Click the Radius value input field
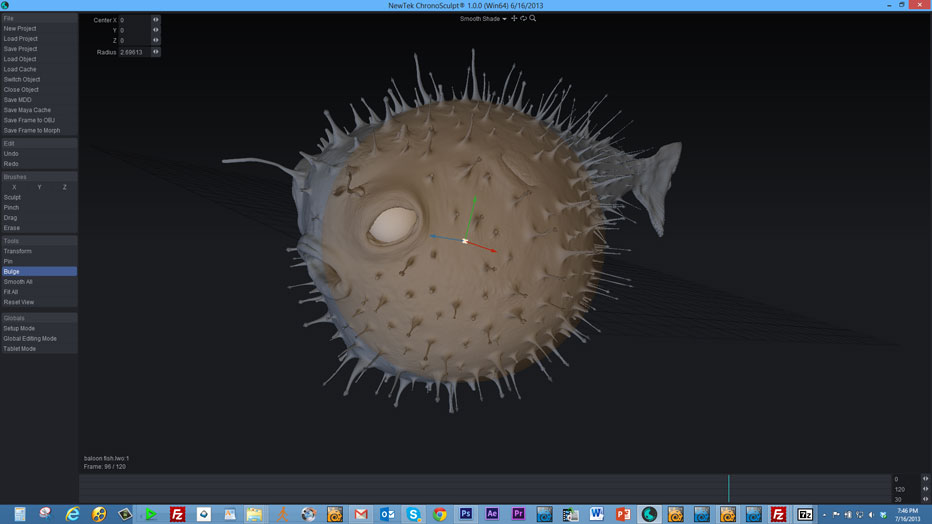Screen dimensions: 932x524 (x=133, y=52)
